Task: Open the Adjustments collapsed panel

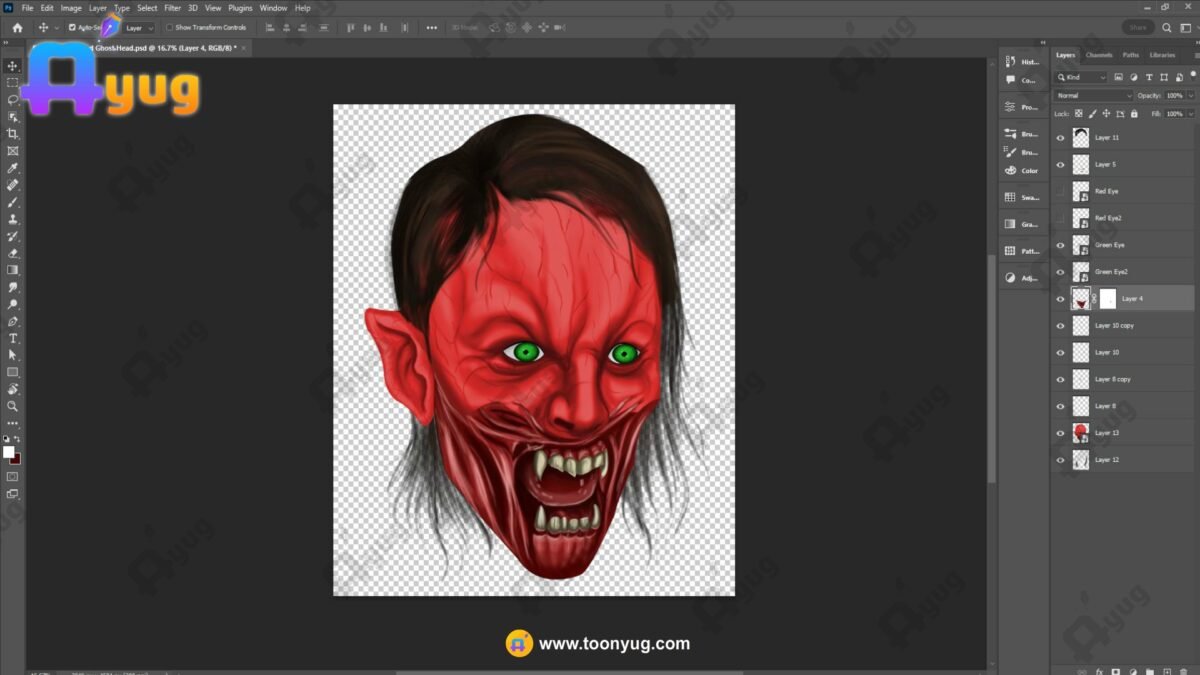Action: click(1022, 278)
